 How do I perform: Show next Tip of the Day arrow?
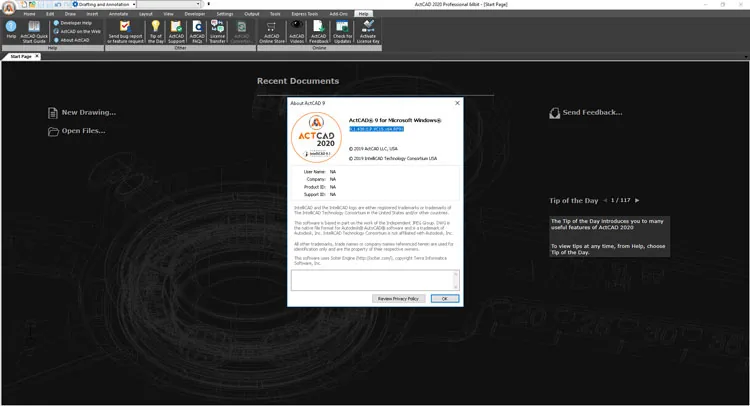click(637, 200)
